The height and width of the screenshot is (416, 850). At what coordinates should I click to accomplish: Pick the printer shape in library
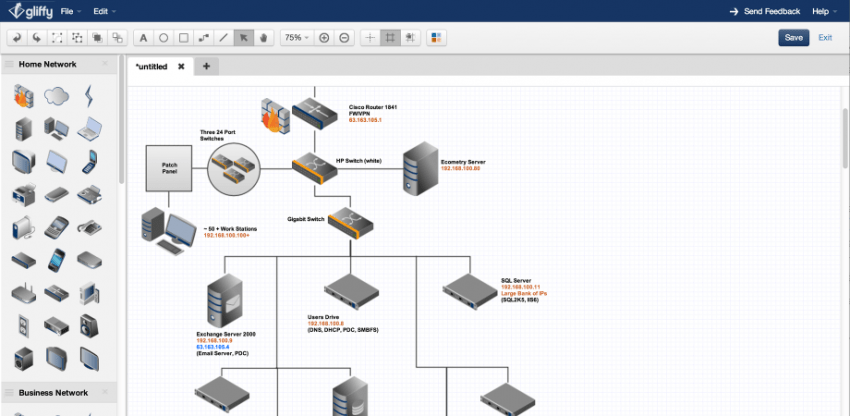[x=23, y=194]
